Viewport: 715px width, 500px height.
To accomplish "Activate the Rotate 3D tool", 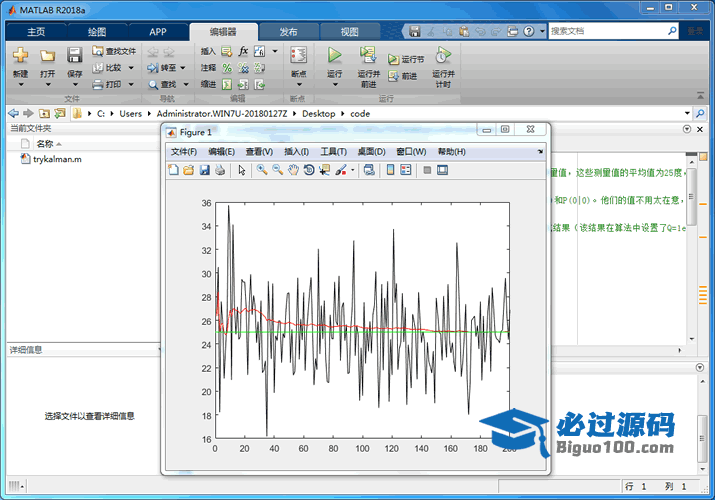I will pos(308,170).
